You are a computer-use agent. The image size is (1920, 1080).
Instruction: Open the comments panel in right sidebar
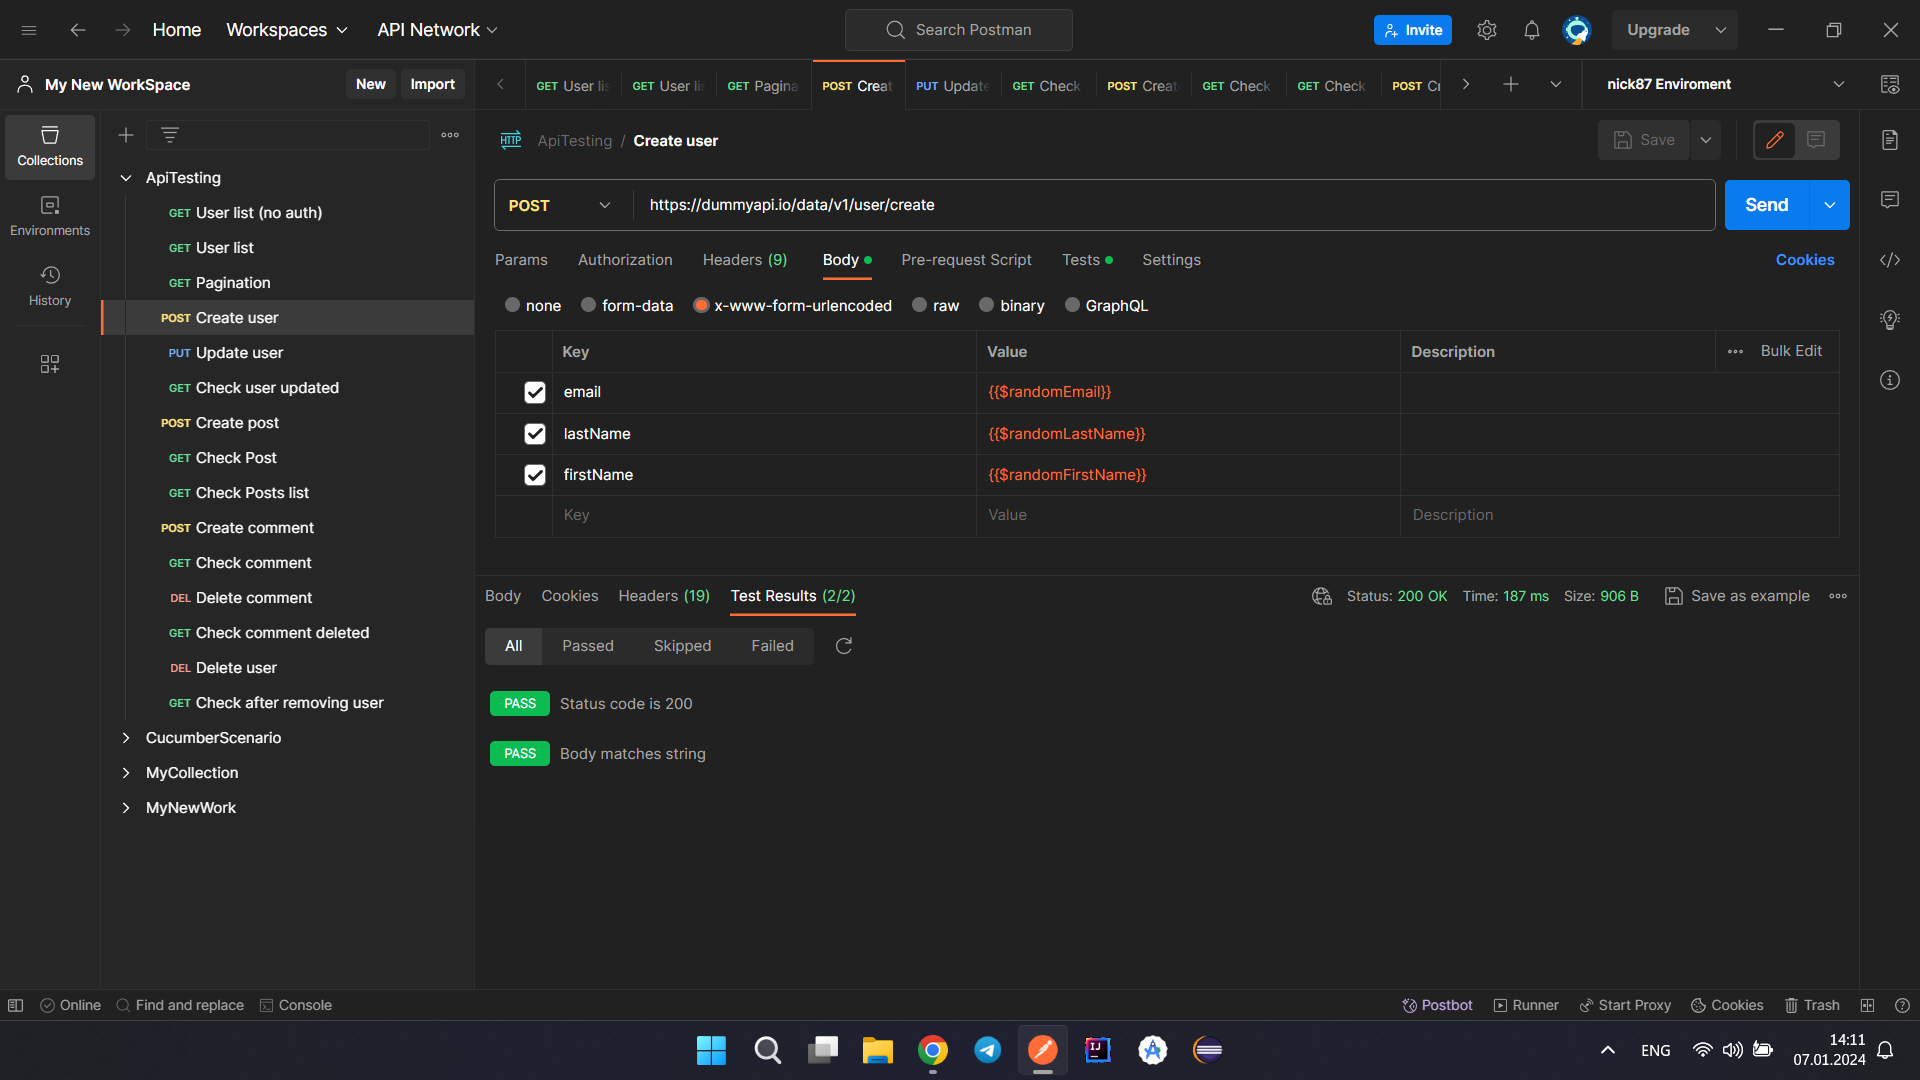click(x=1890, y=200)
